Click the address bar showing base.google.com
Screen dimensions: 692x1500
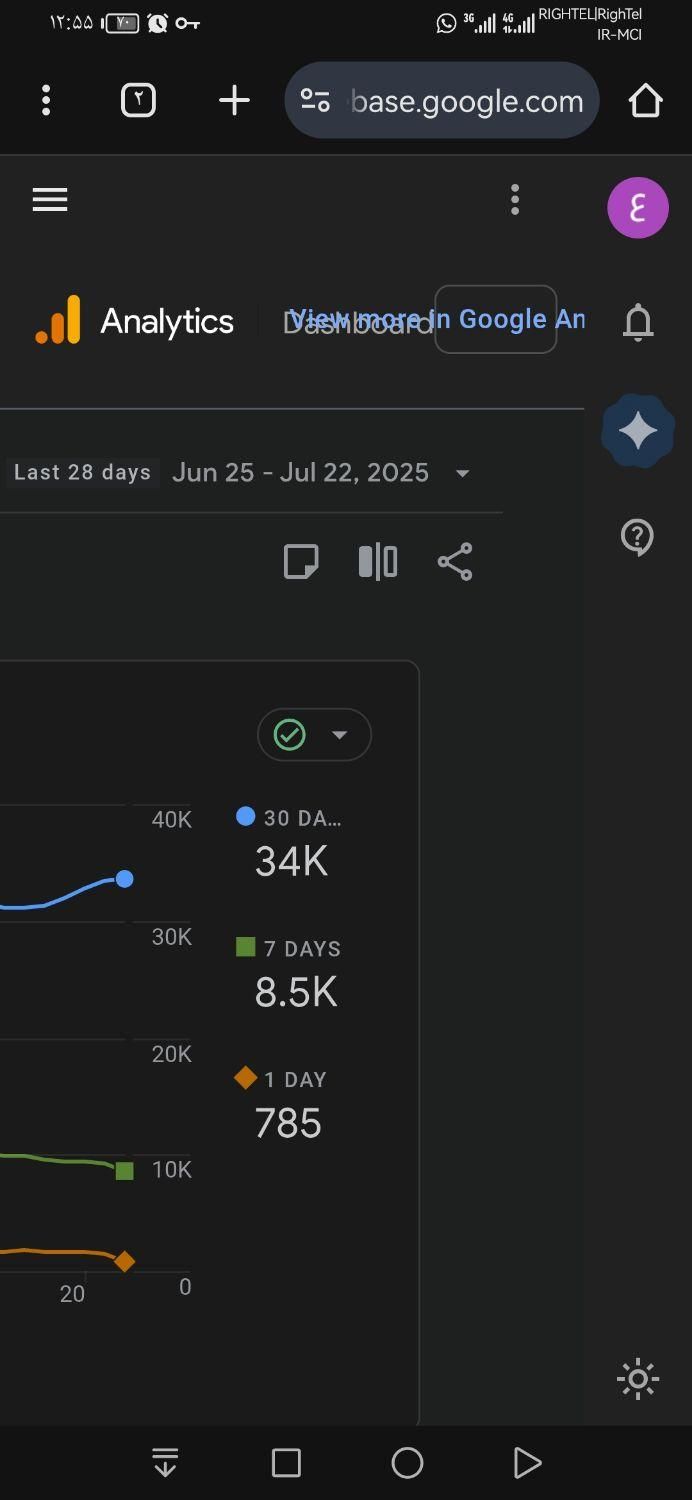tap(442, 100)
